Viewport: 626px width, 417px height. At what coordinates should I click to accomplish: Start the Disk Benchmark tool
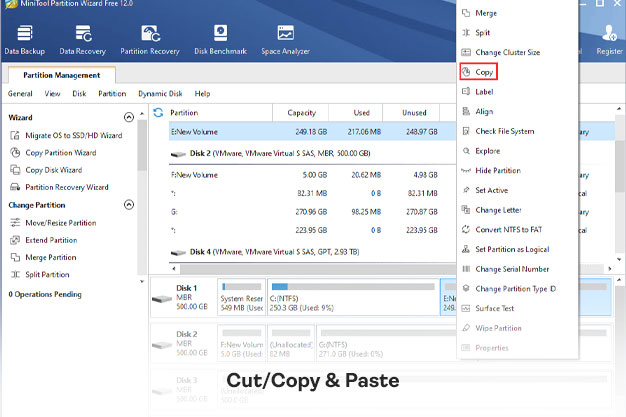220,40
